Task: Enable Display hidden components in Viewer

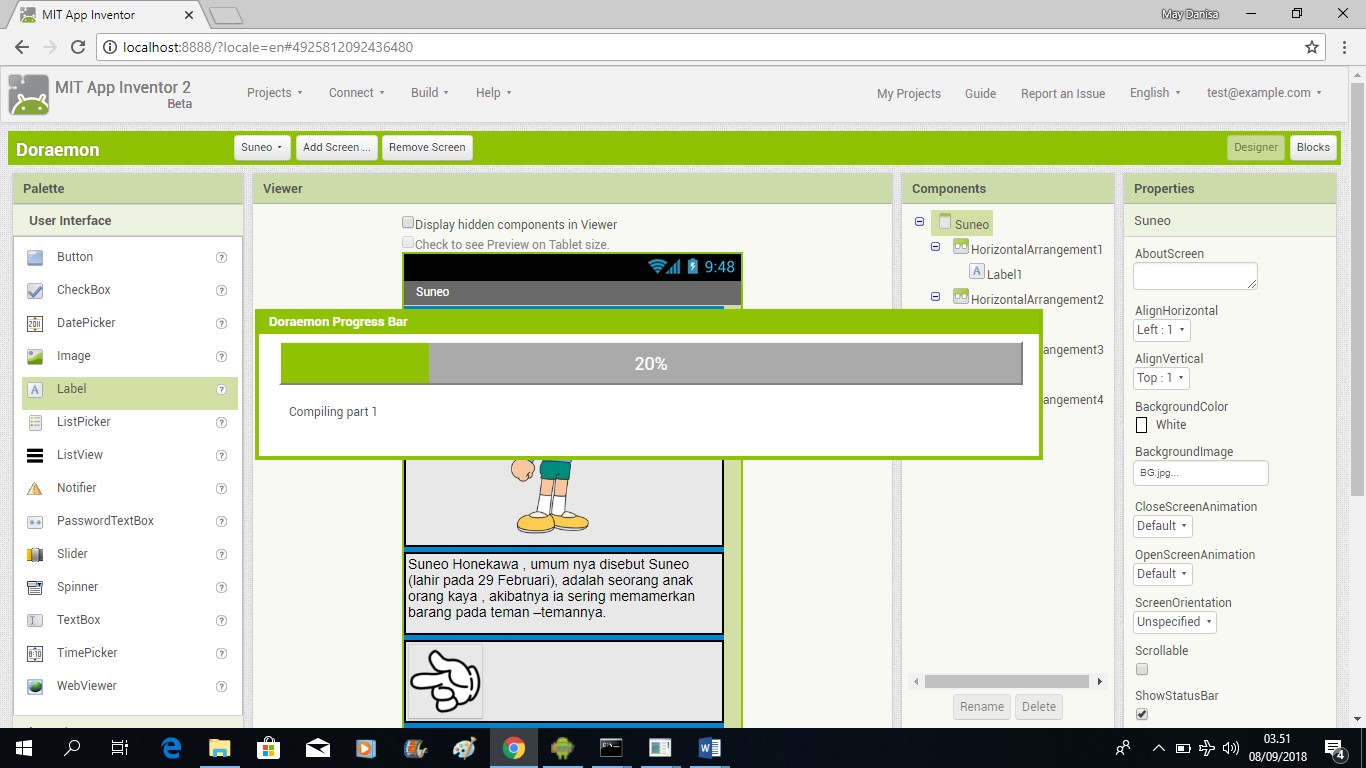Action: pyautogui.click(x=408, y=223)
